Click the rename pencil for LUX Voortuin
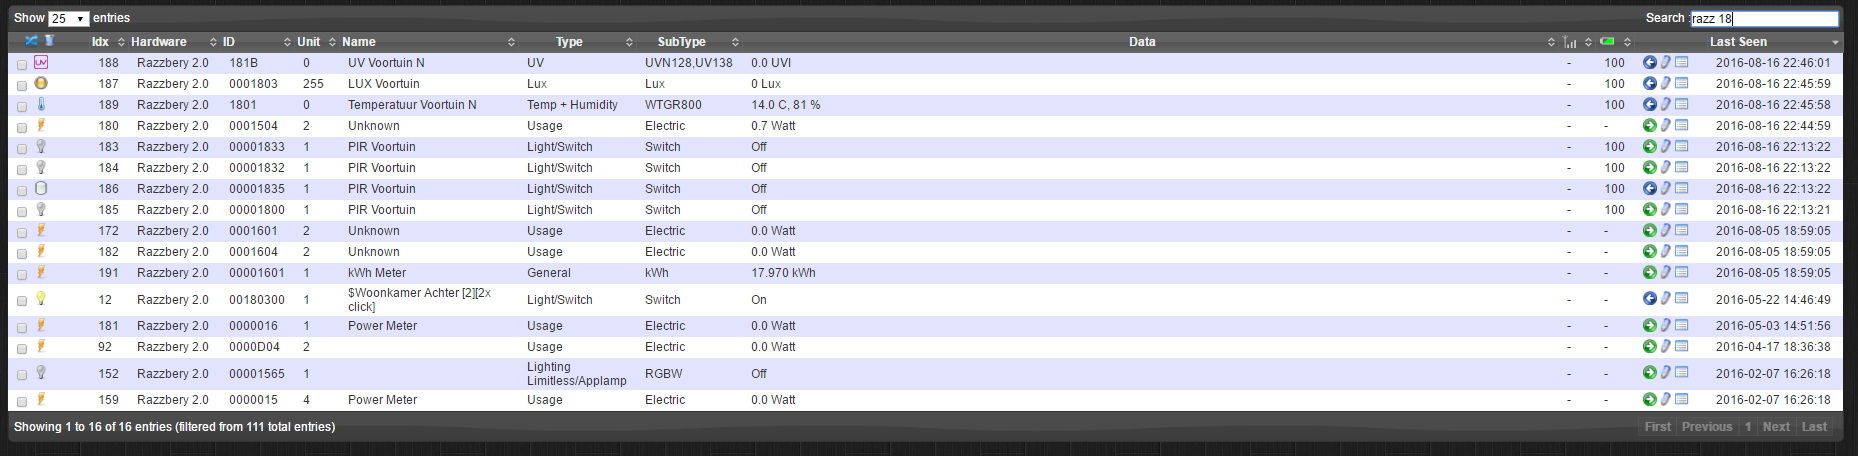Screen dimensions: 1858x456 coord(1666,83)
